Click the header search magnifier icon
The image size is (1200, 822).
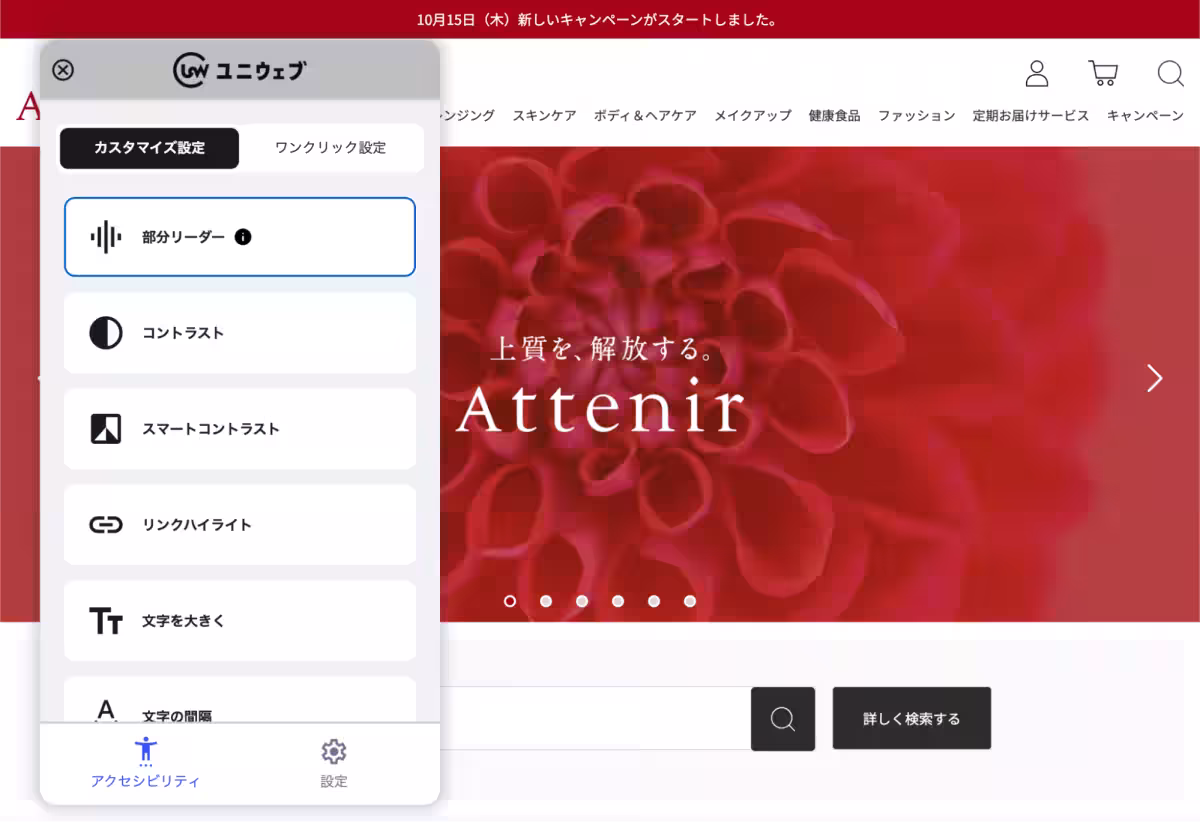(1170, 74)
